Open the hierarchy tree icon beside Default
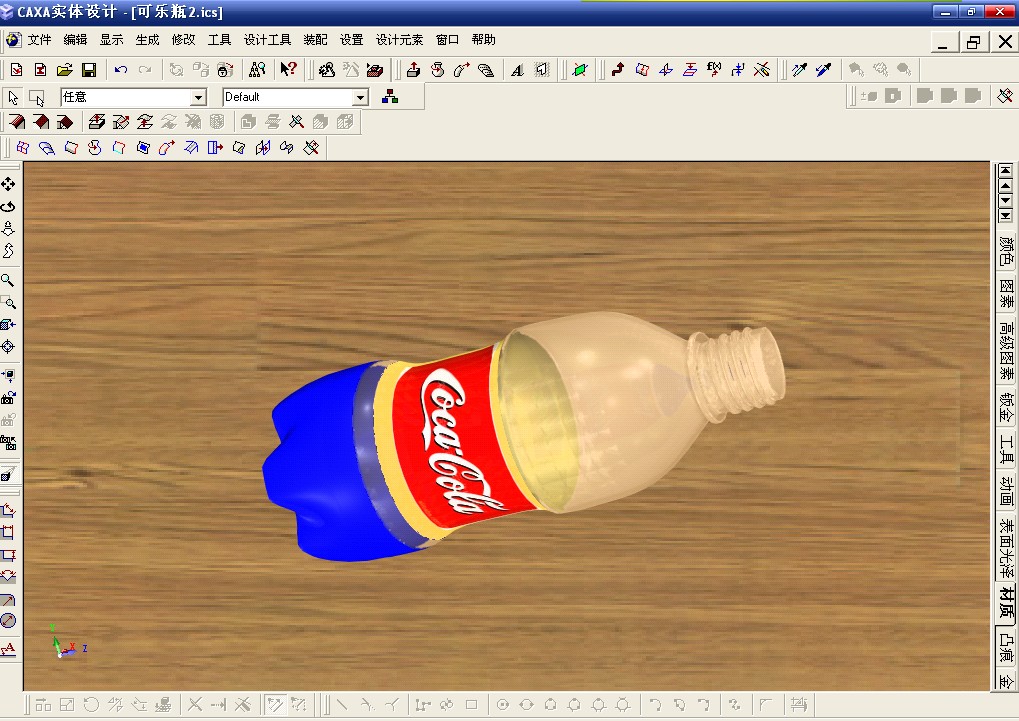The height and width of the screenshot is (721, 1019). point(390,97)
